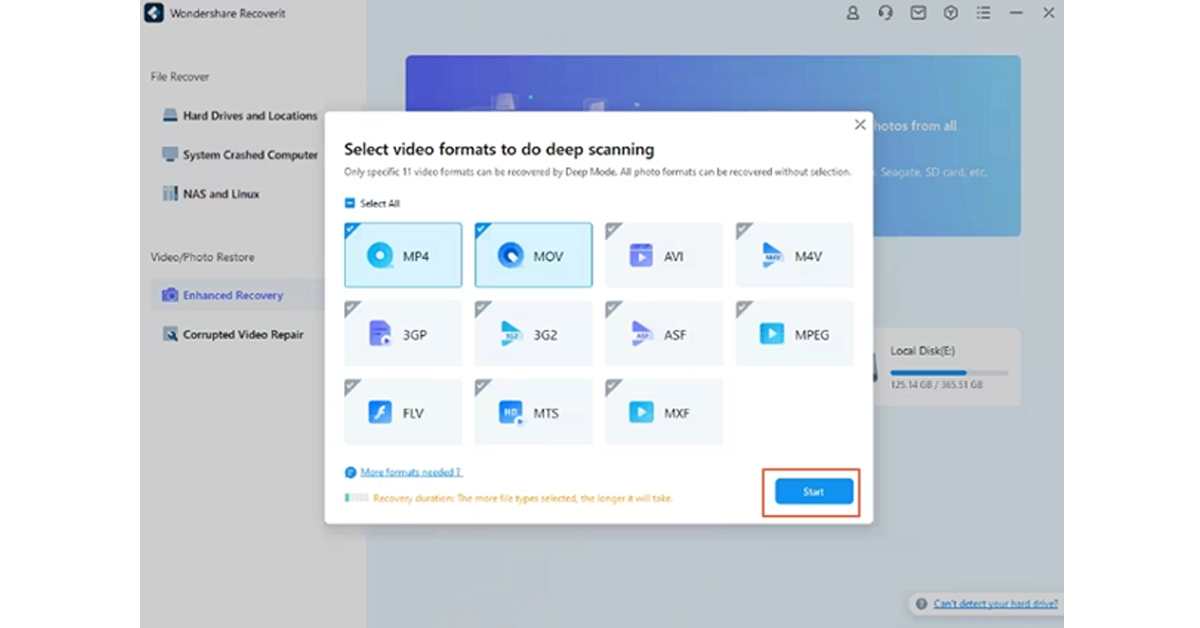Open the headset support icon
The height and width of the screenshot is (628, 1200).
tap(885, 13)
